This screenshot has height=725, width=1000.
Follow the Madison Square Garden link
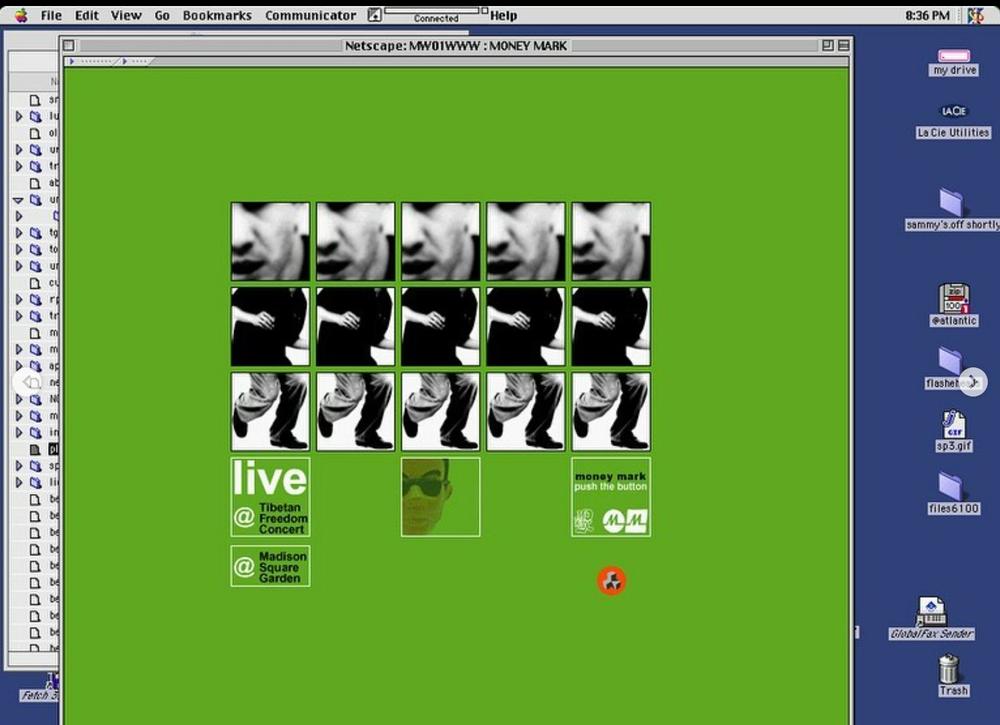tap(270, 566)
